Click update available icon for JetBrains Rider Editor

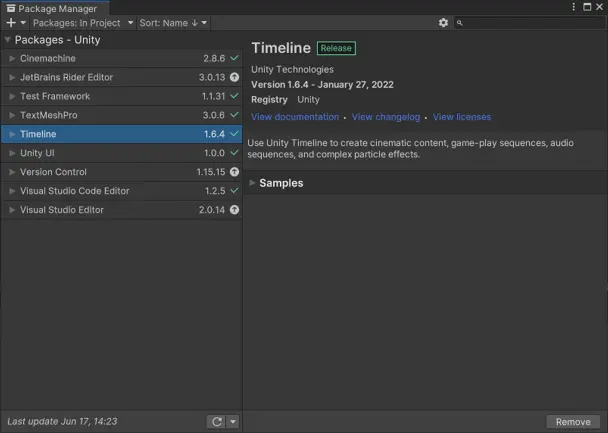[x=234, y=77]
